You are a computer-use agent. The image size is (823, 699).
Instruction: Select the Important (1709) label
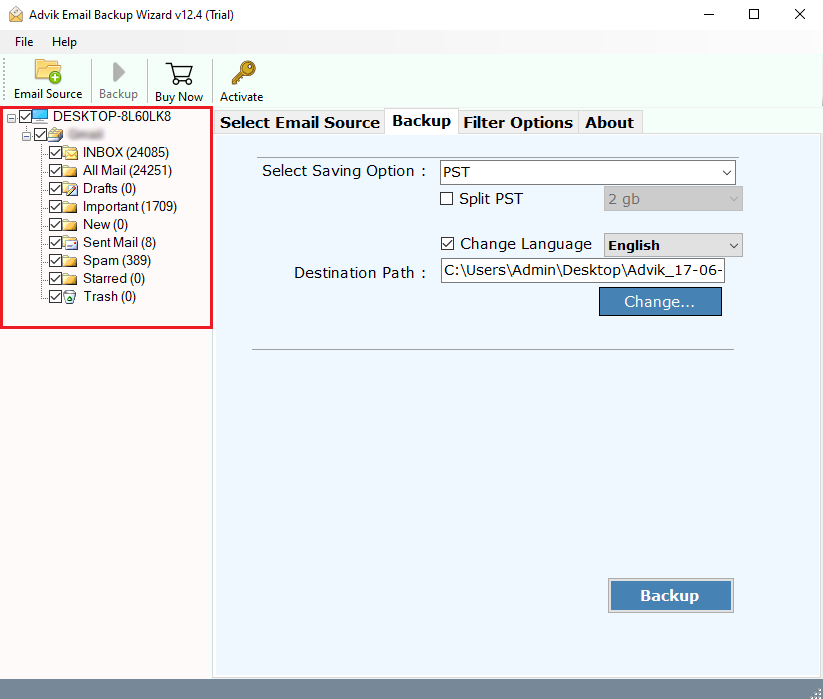click(130, 207)
